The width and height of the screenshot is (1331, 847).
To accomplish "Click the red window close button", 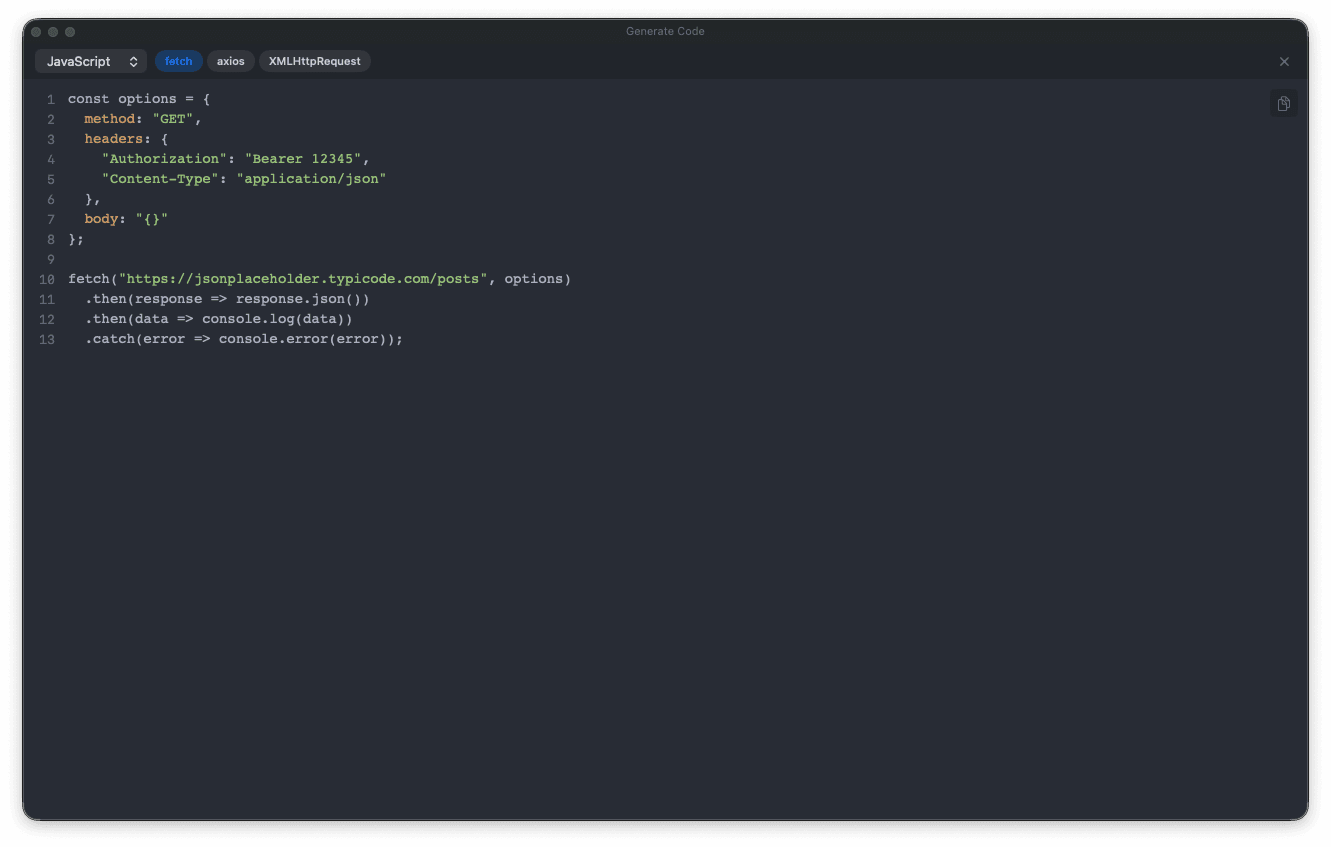I will pyautogui.click(x=36, y=32).
